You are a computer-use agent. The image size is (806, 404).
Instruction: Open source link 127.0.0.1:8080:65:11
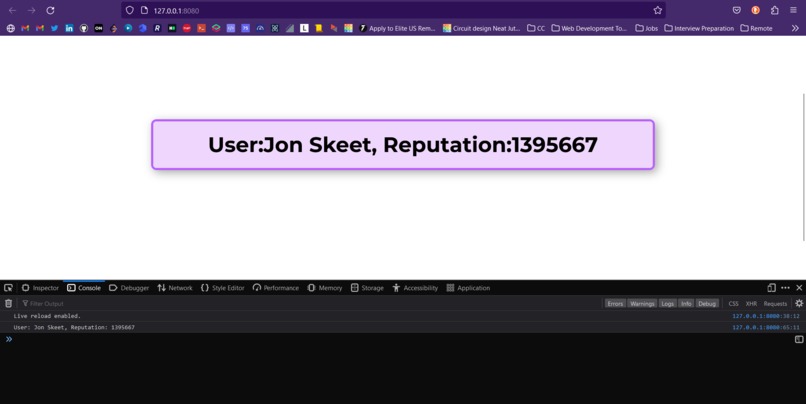point(766,327)
